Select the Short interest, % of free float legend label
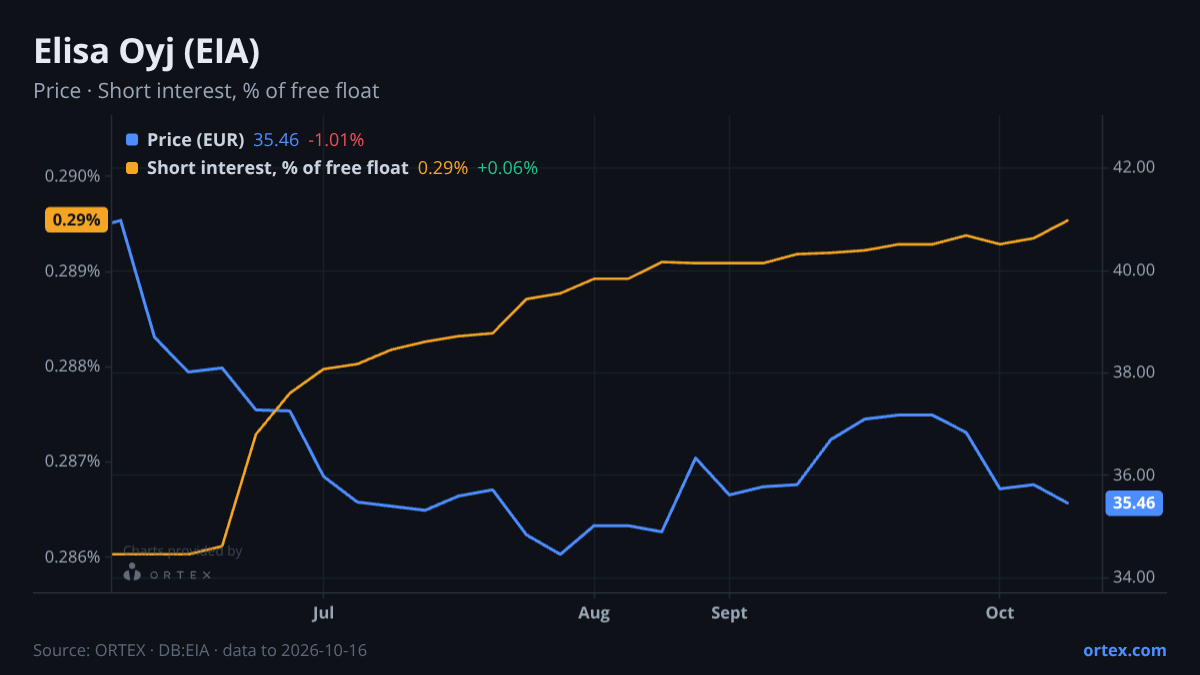 click(278, 168)
